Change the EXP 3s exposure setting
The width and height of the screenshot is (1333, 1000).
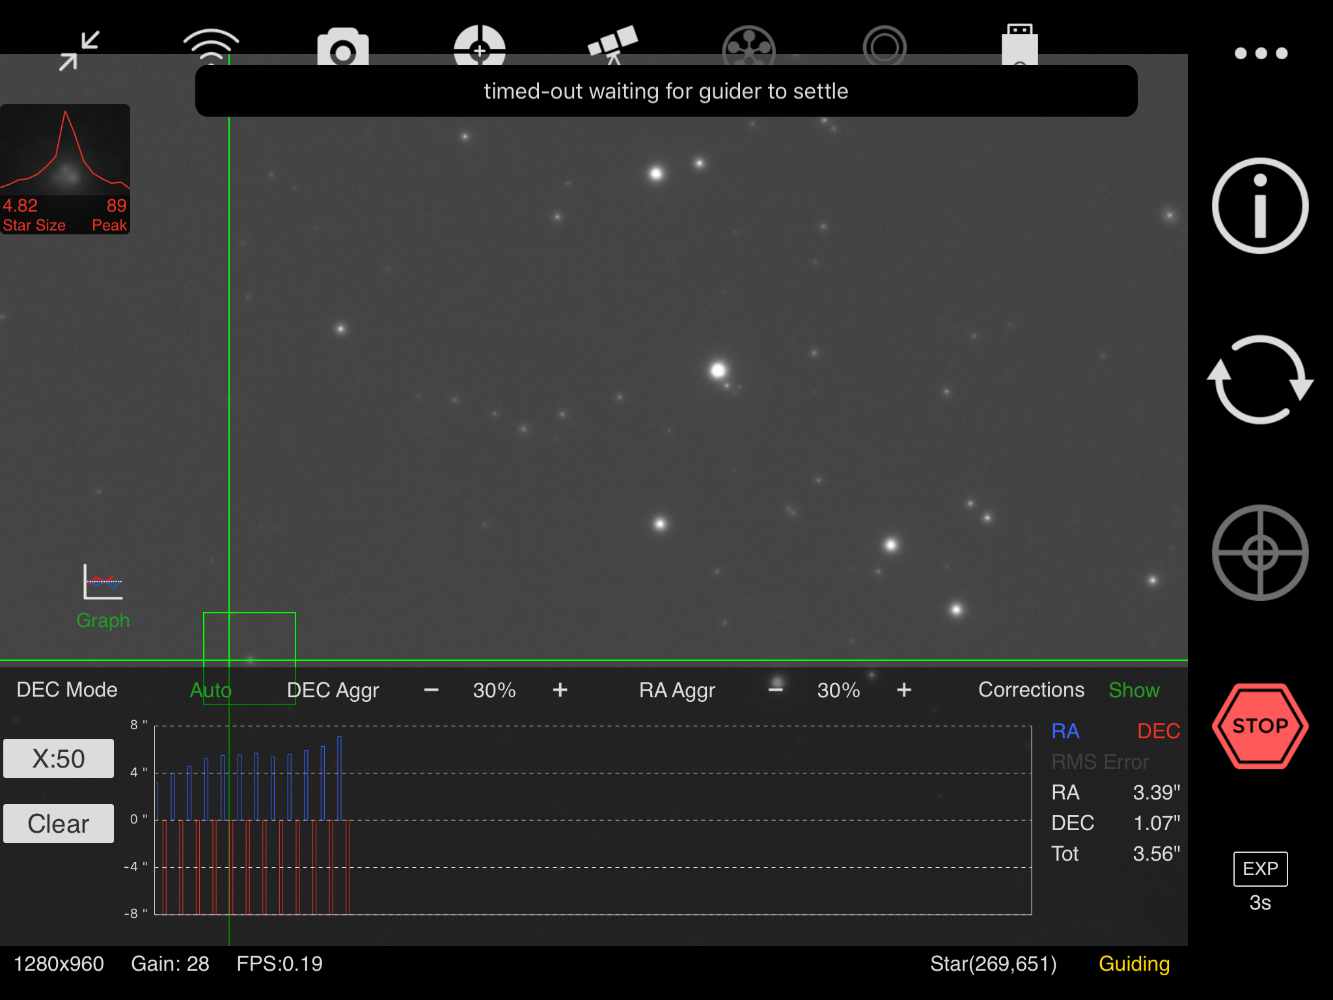(x=1260, y=883)
